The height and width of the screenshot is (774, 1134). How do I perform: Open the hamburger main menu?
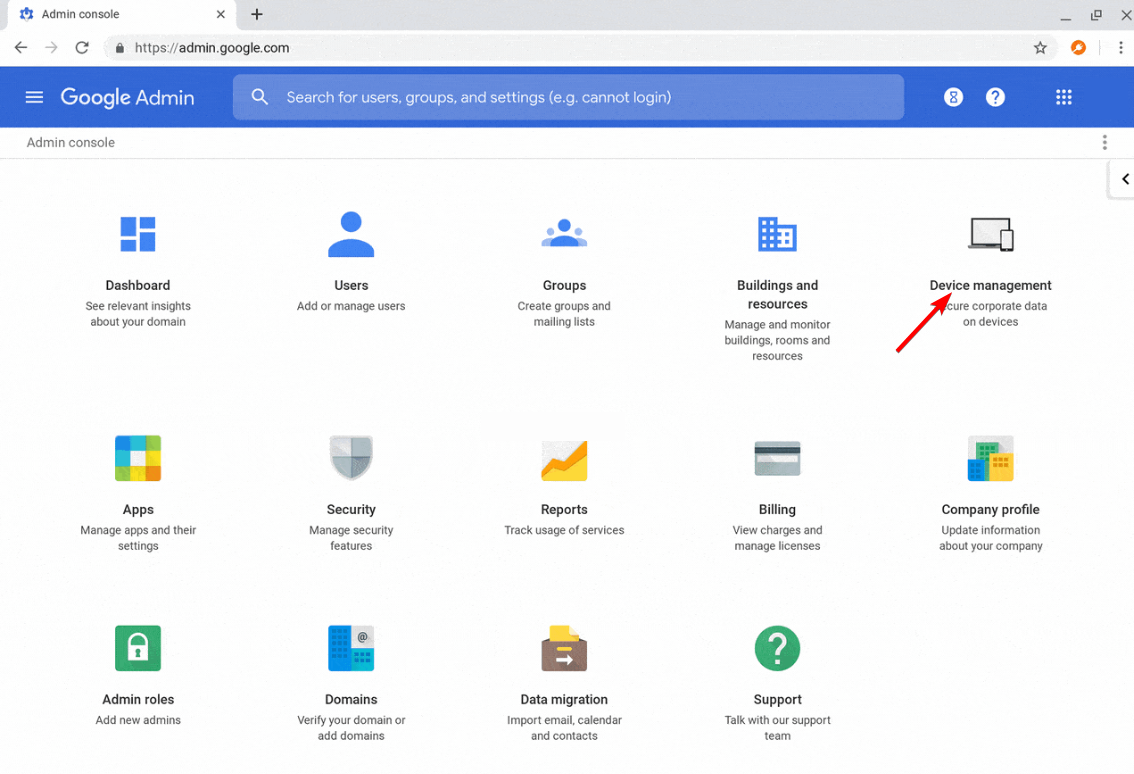point(34,97)
